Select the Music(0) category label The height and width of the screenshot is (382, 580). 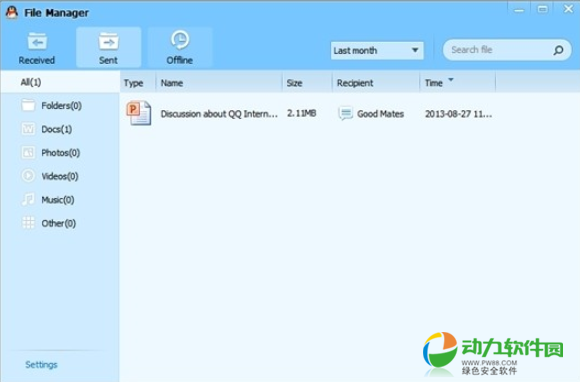coord(58,200)
